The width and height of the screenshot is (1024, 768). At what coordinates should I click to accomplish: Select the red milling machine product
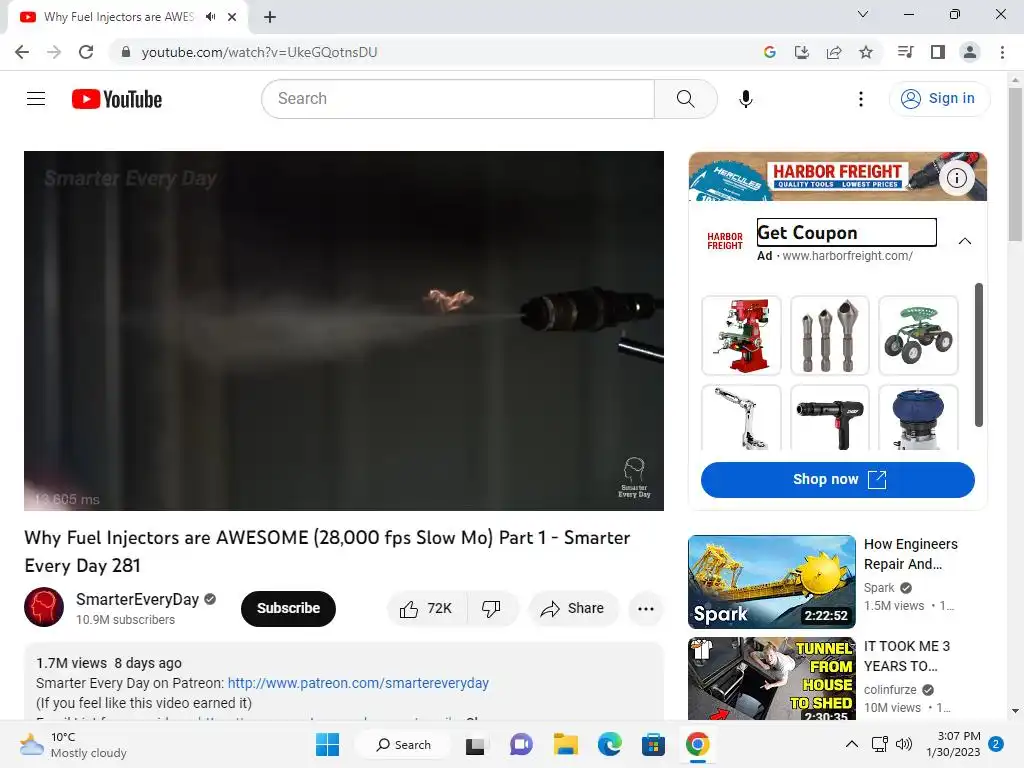(741, 336)
